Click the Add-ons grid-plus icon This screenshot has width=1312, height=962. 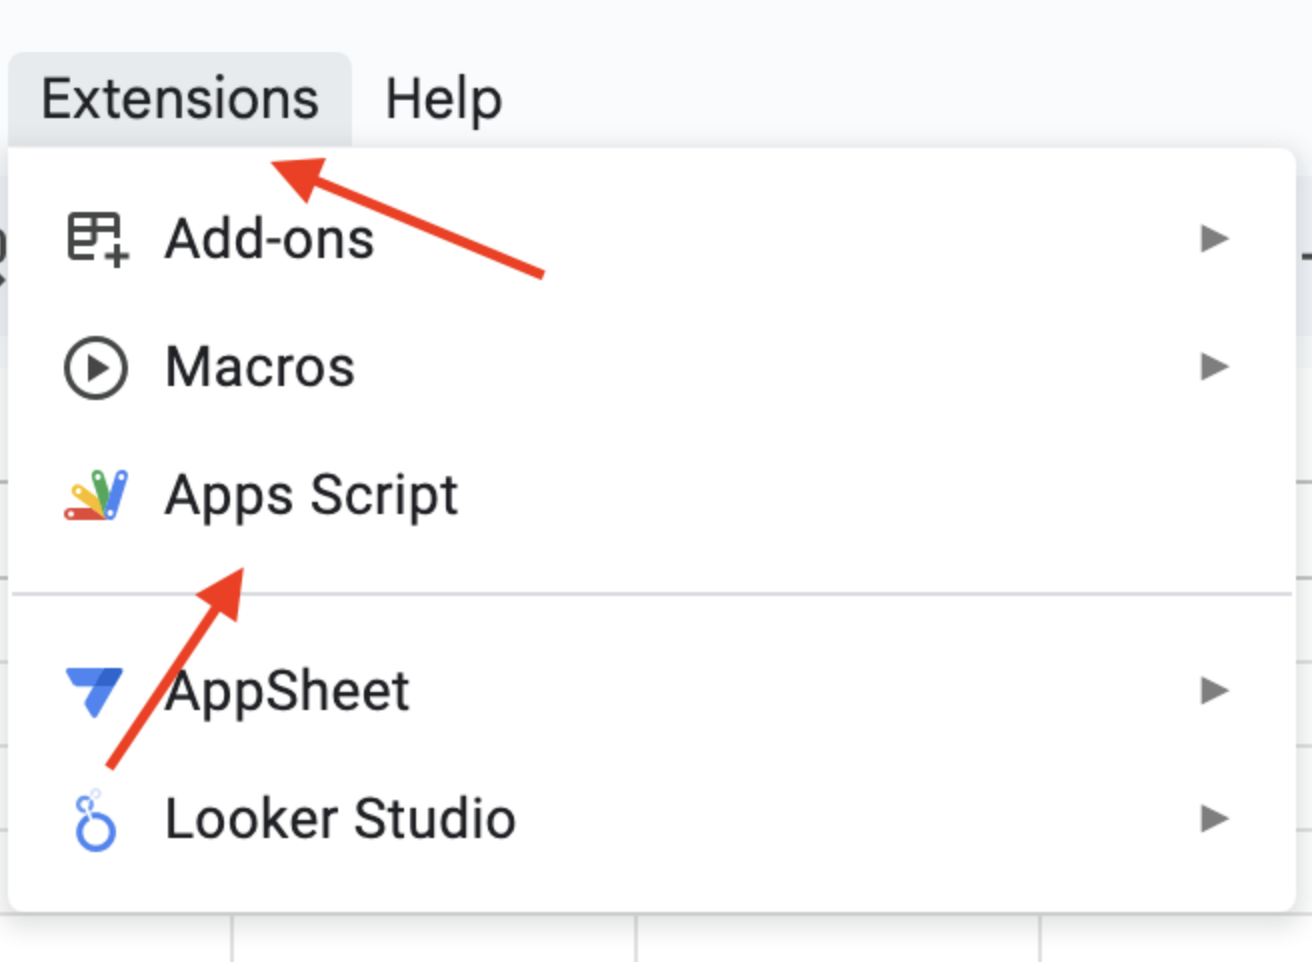point(97,239)
